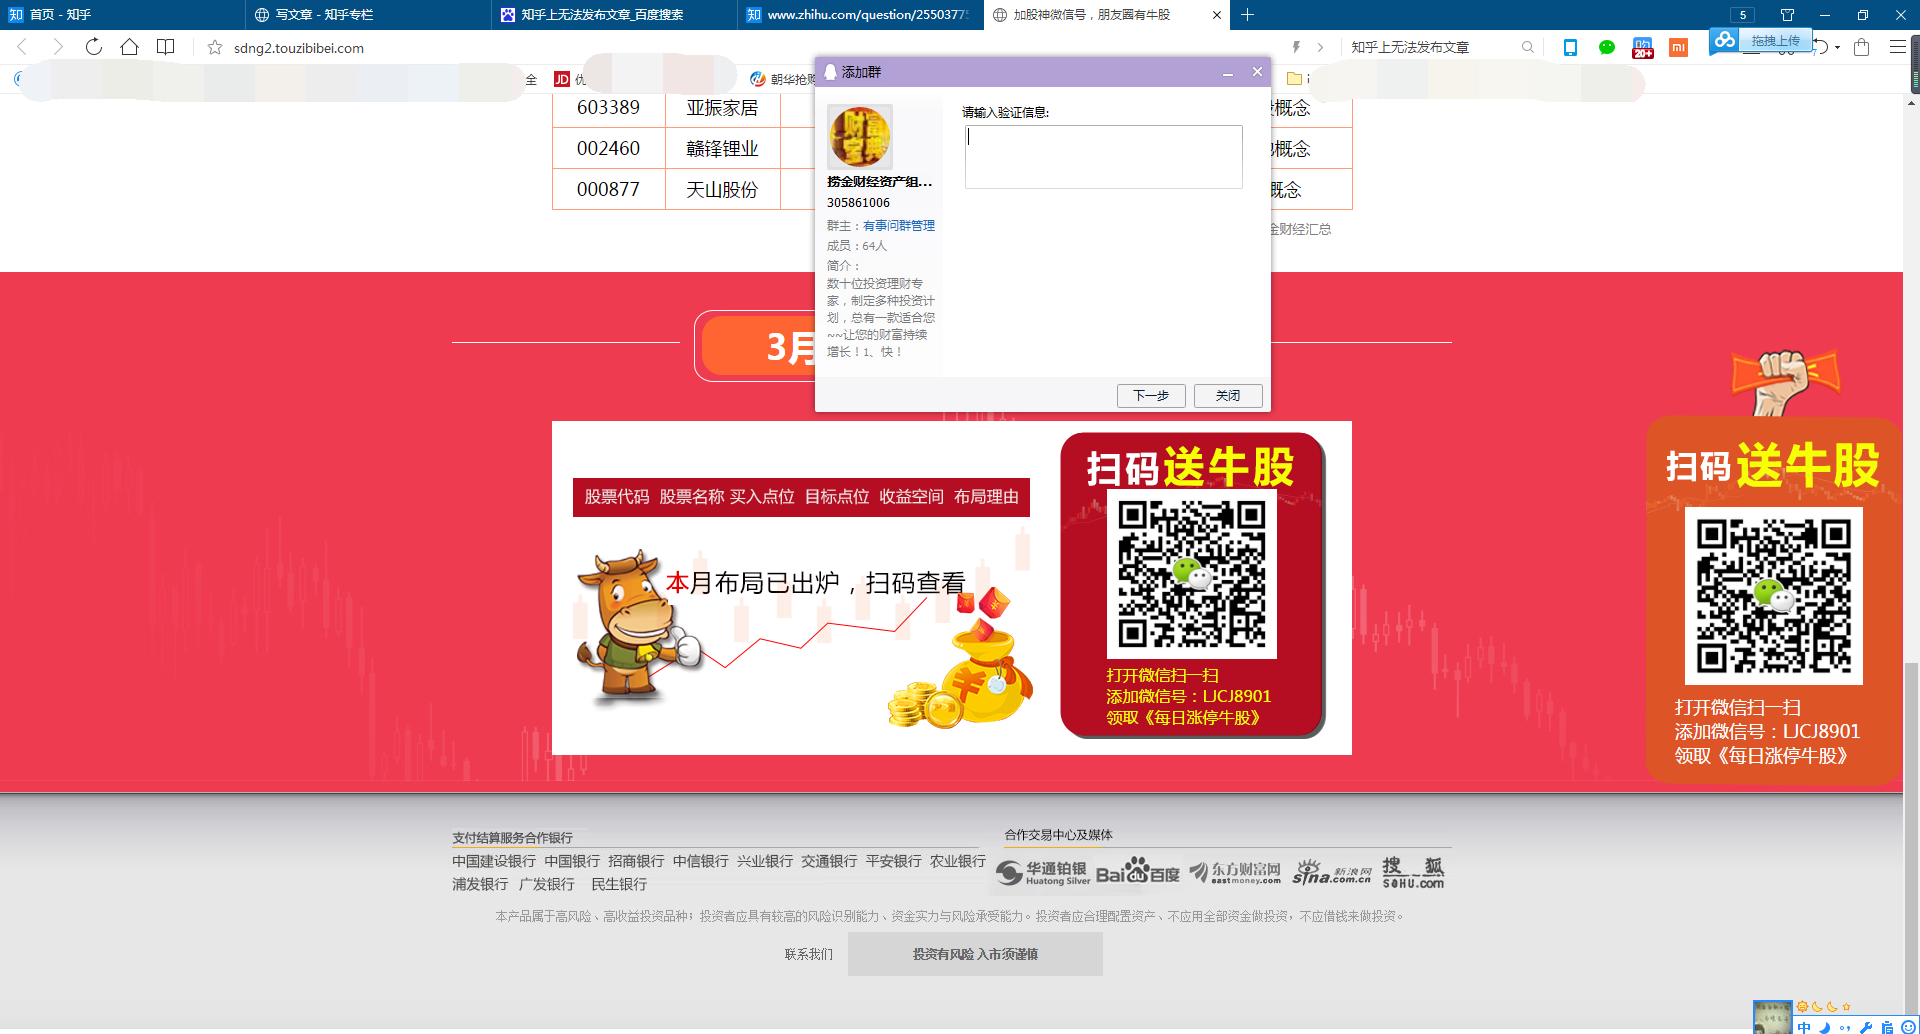
Task: Open the 朝华抢购 bookmark
Action: (783, 79)
